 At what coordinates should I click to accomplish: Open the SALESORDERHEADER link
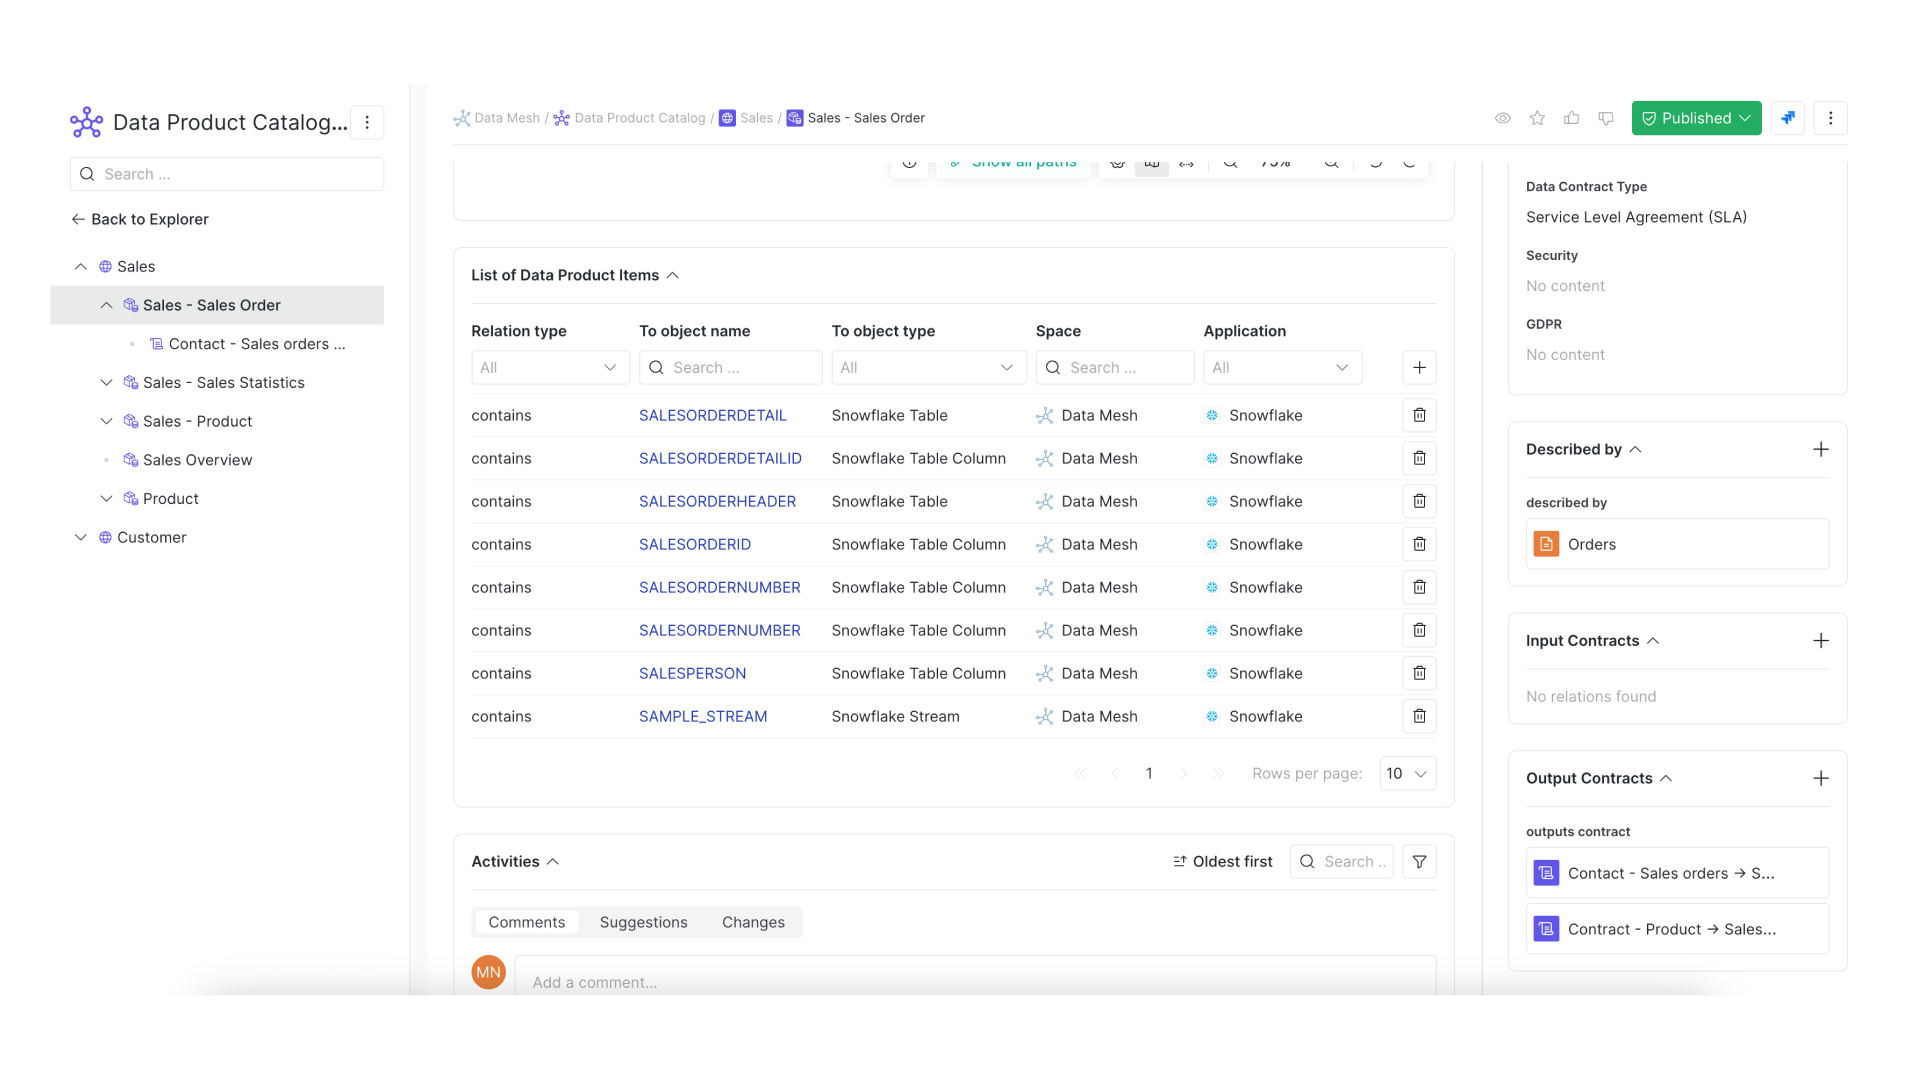[717, 501]
